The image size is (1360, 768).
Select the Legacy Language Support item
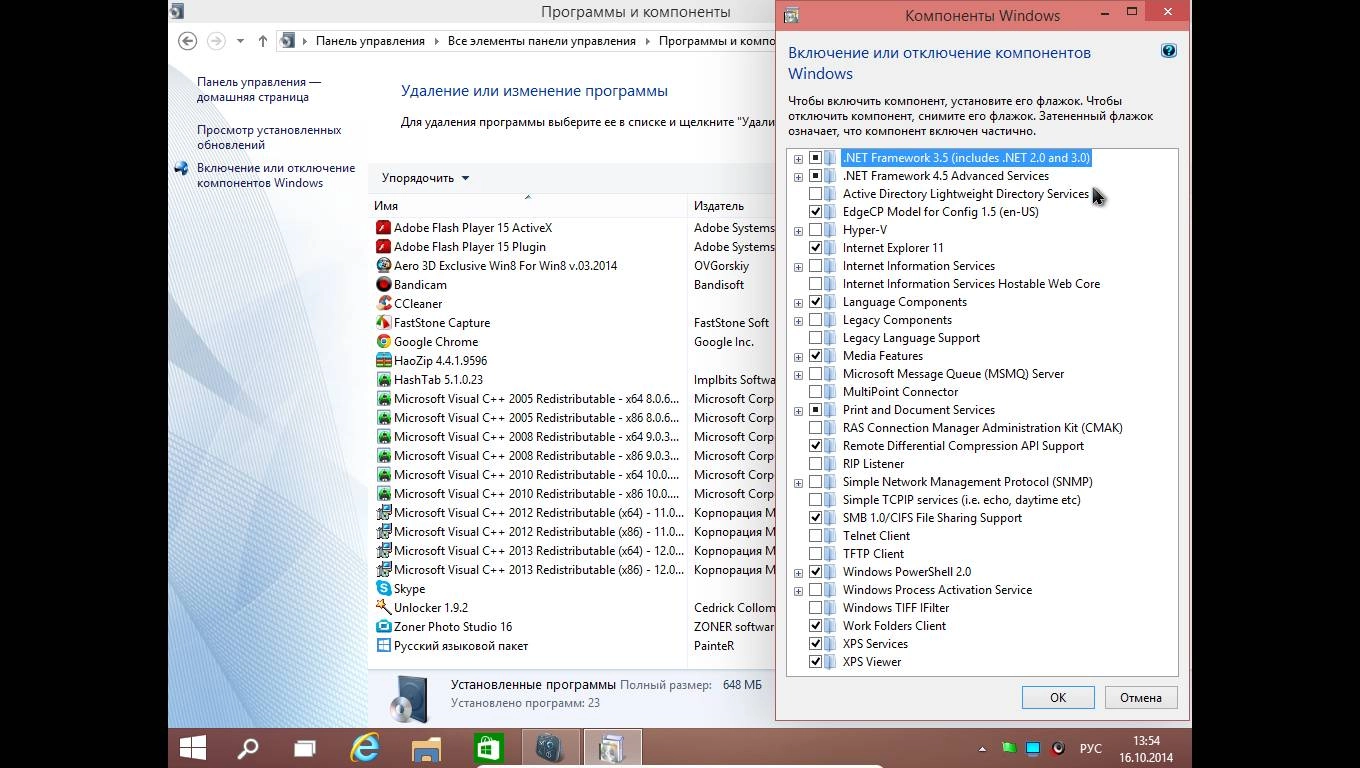911,338
